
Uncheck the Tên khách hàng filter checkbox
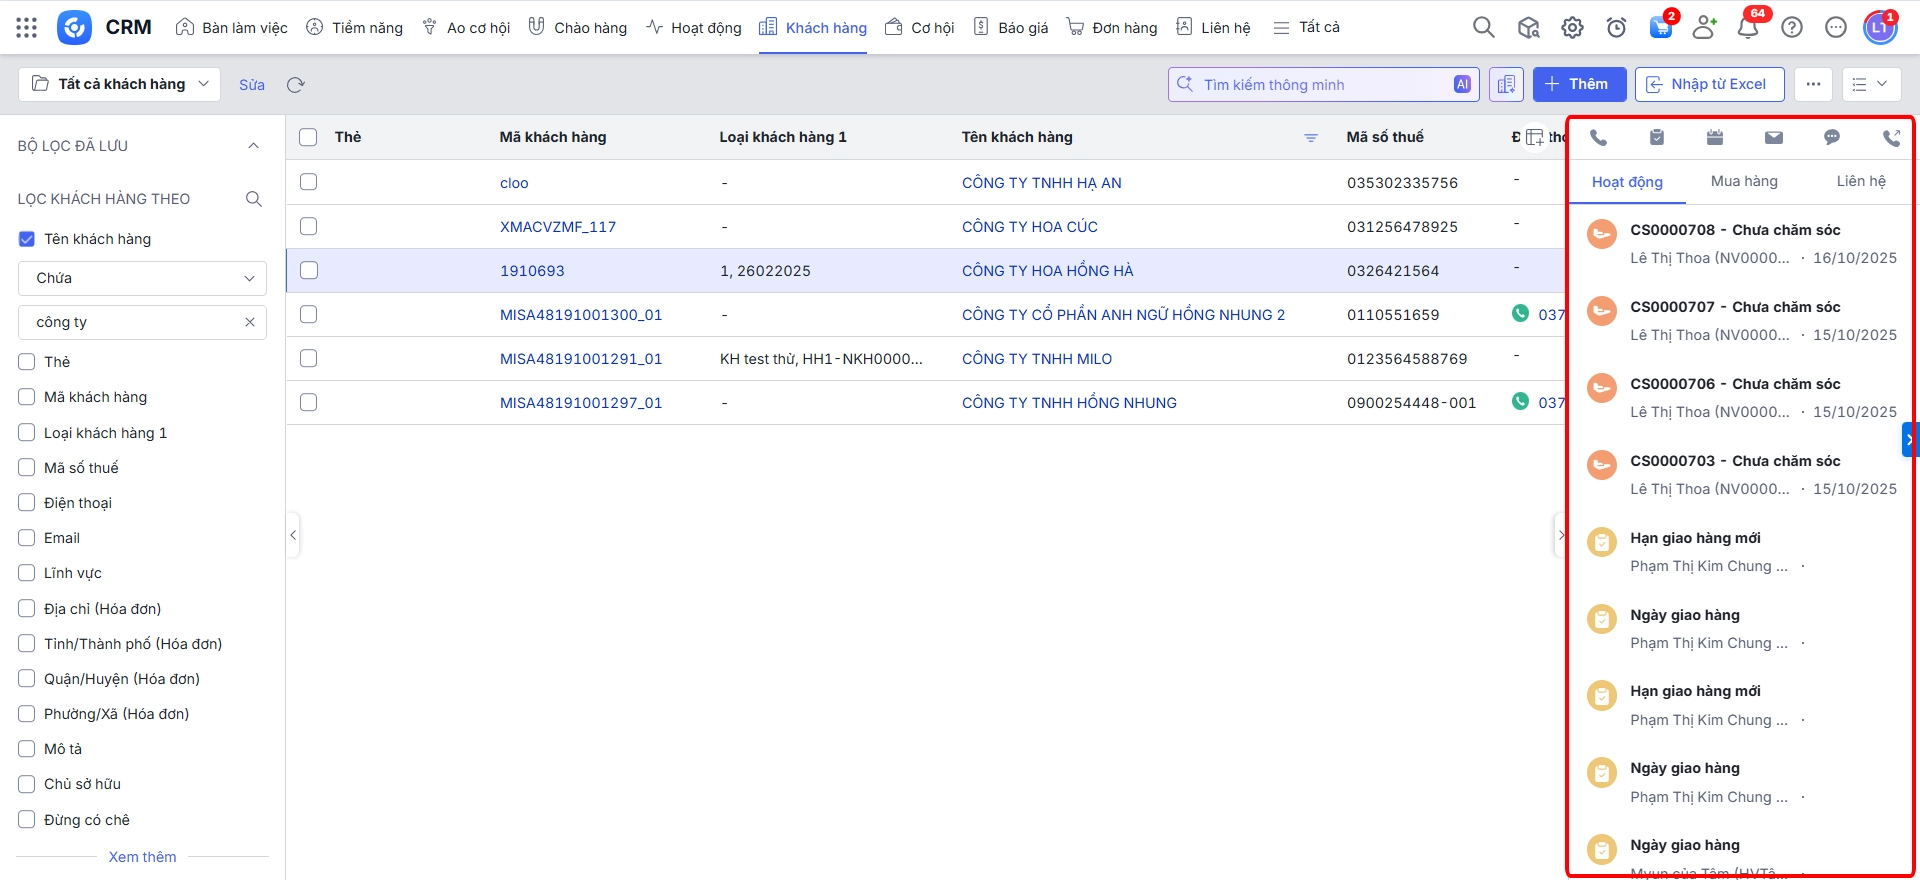tap(27, 239)
